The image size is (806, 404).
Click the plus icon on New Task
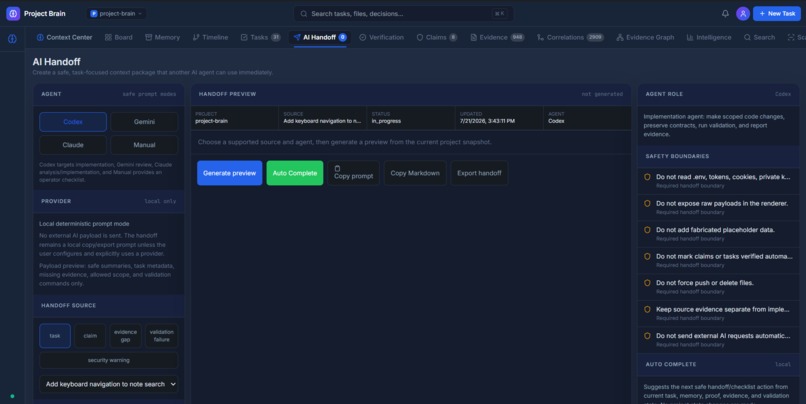click(x=762, y=14)
